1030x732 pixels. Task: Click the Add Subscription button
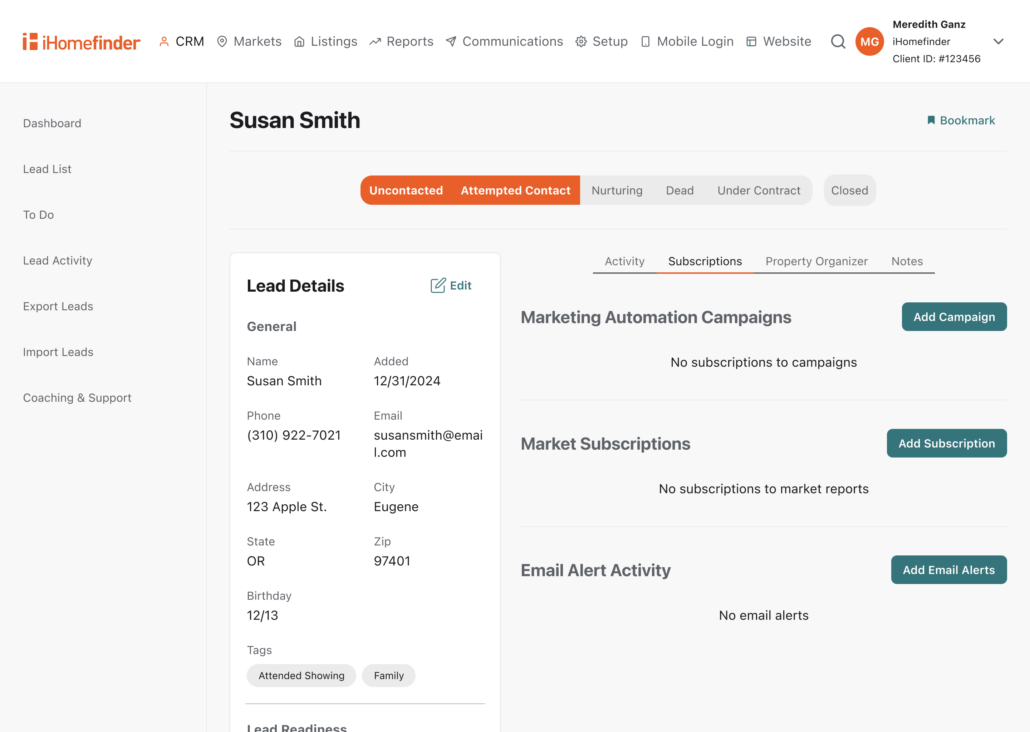pos(946,443)
